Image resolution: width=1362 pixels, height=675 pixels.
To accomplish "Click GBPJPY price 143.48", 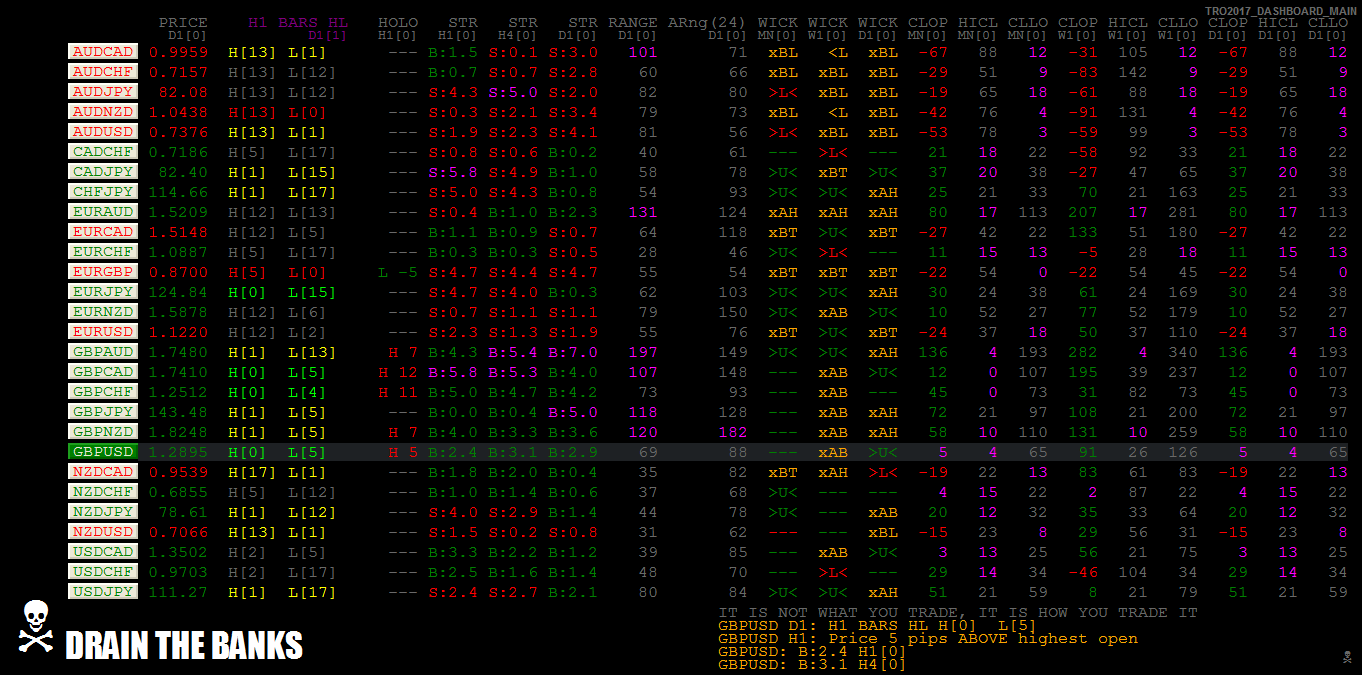I will pyautogui.click(x=178, y=412).
